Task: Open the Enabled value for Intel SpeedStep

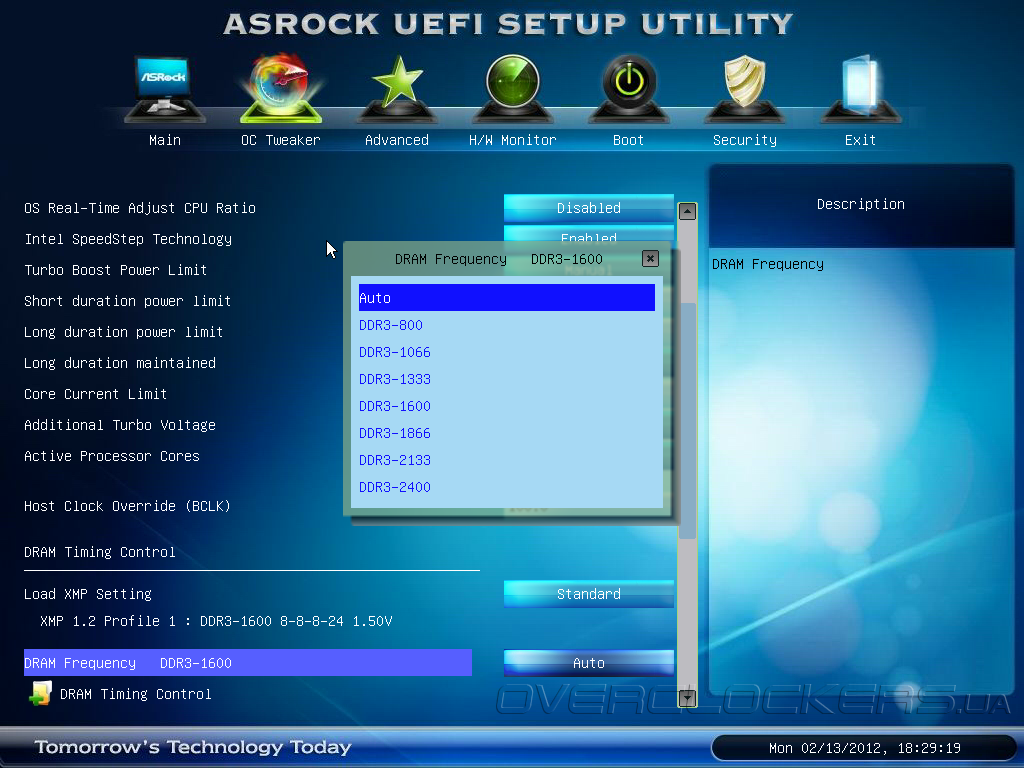Action: 588,233
